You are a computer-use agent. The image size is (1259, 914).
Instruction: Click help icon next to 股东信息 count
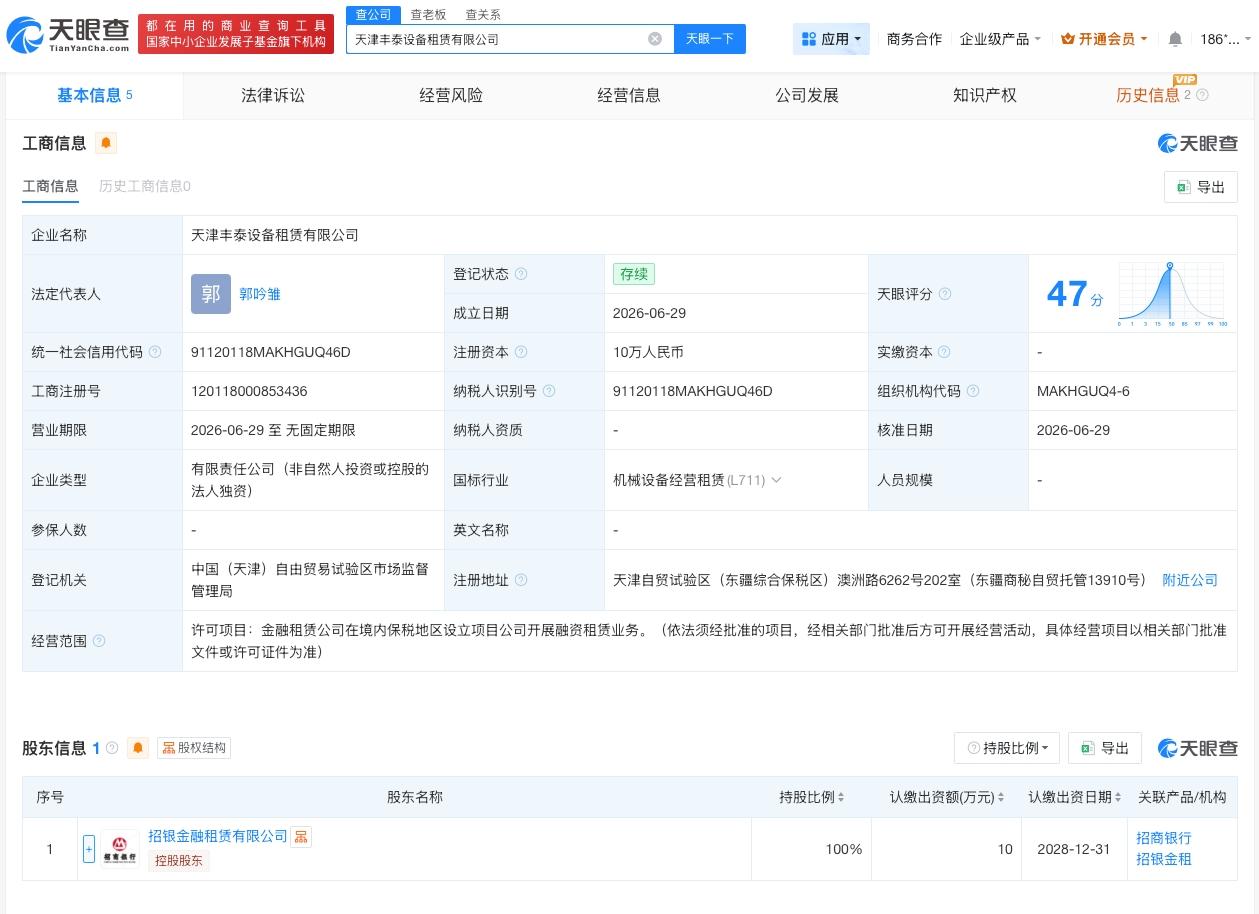(x=112, y=748)
